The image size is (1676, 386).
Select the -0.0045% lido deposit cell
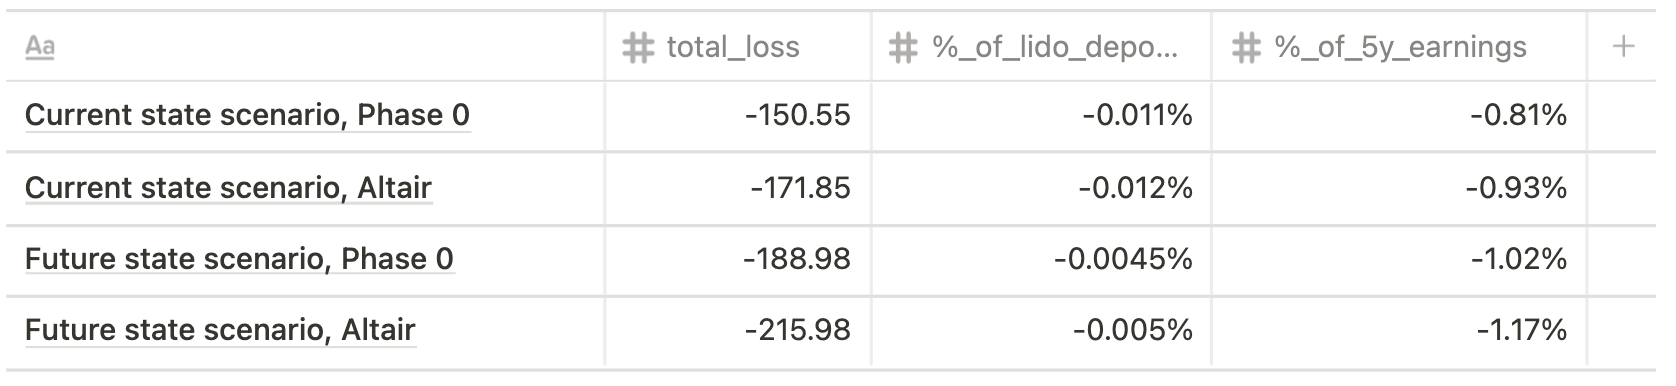point(1041,259)
